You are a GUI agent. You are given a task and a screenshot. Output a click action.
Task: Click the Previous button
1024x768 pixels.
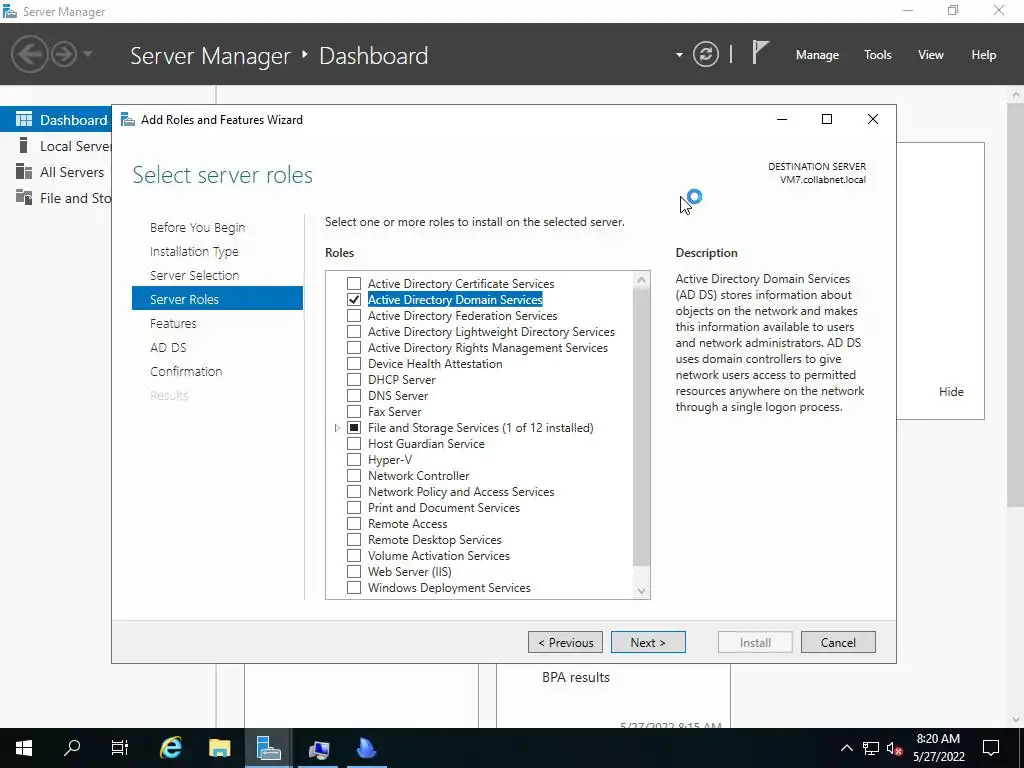coord(566,643)
